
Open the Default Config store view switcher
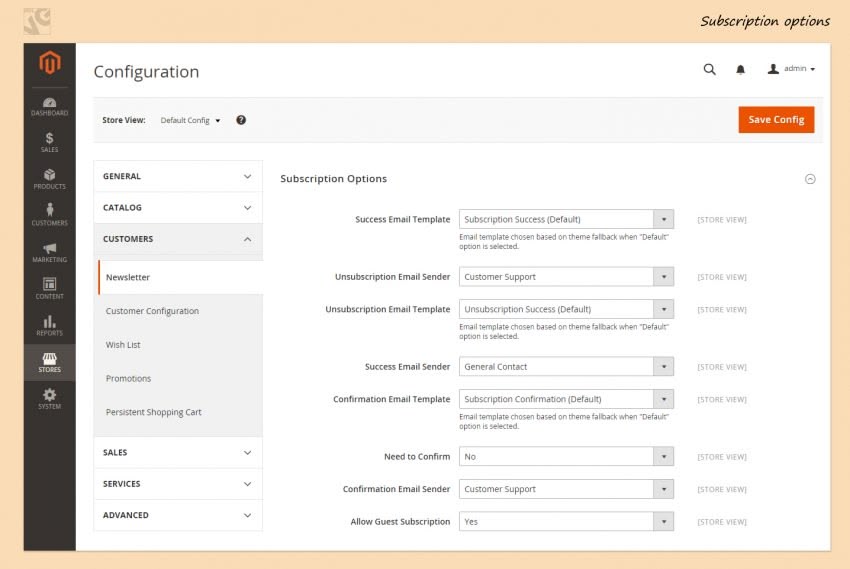tap(190, 120)
